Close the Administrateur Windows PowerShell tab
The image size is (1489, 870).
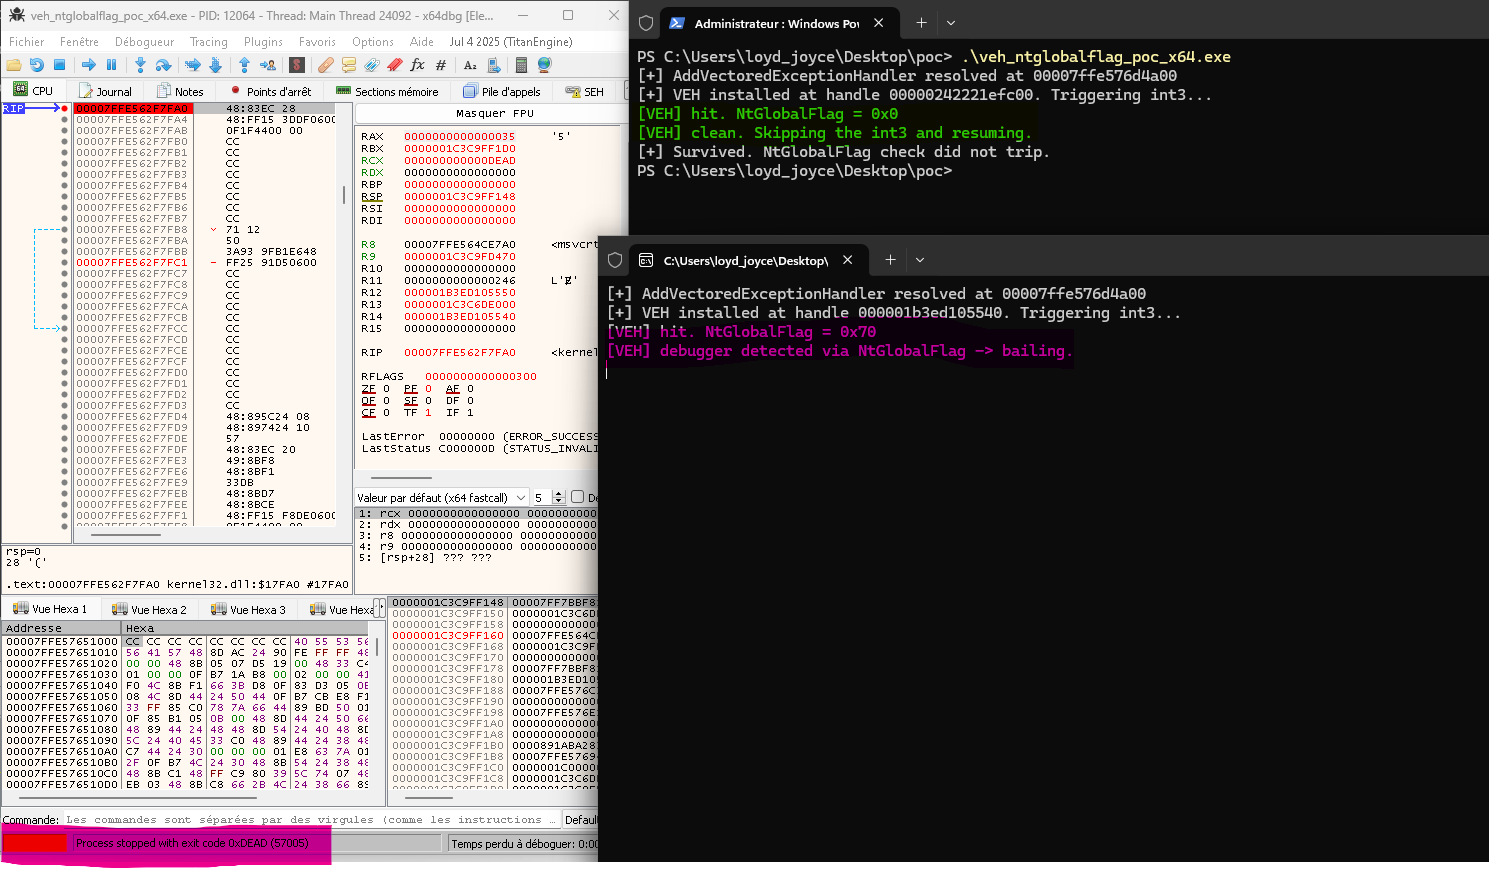[x=878, y=23]
